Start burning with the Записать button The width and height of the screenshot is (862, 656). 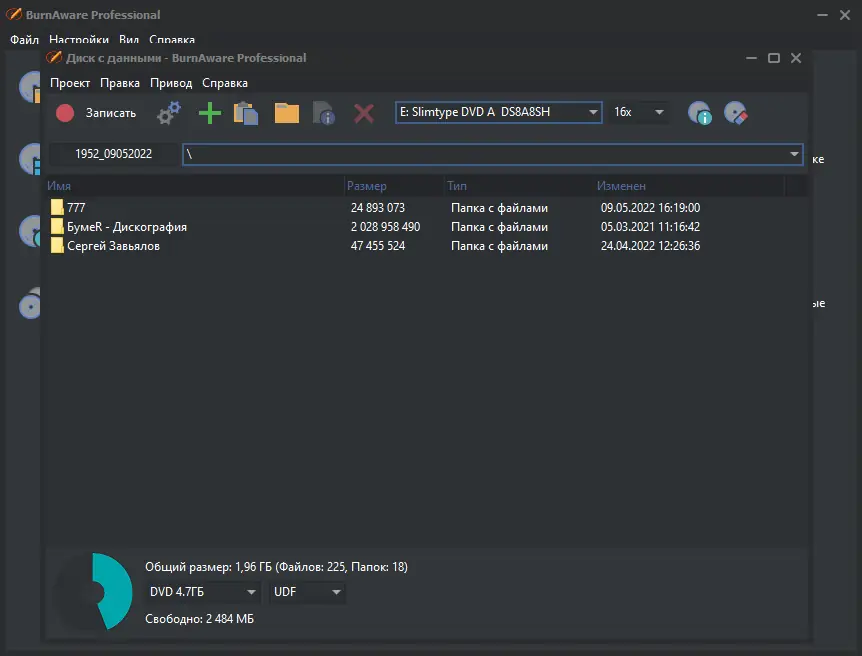click(110, 113)
